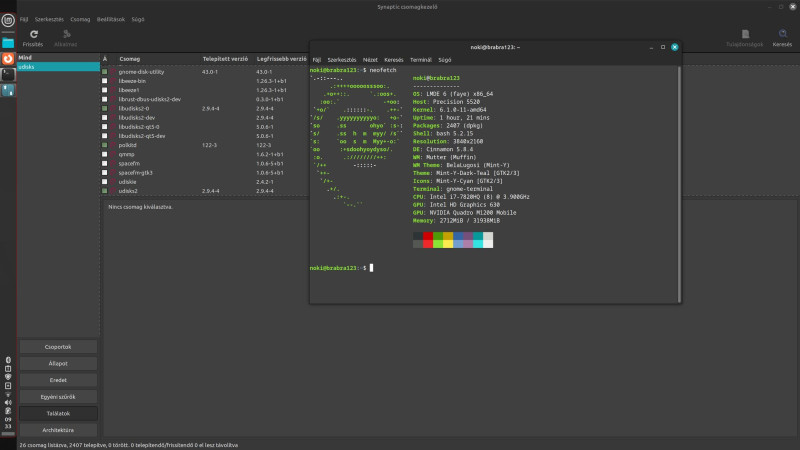Open the network wifi tray icon
The width and height of the screenshot is (800, 450).
[8, 394]
